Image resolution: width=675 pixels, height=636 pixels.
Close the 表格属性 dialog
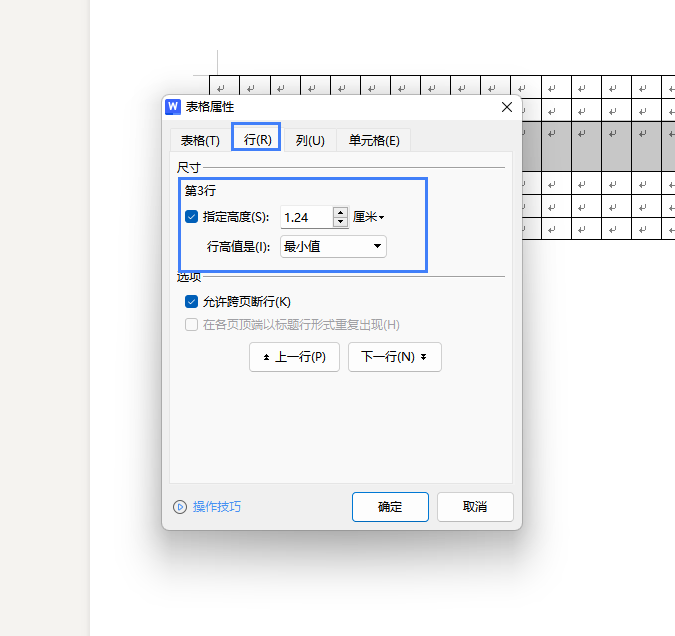(x=507, y=107)
